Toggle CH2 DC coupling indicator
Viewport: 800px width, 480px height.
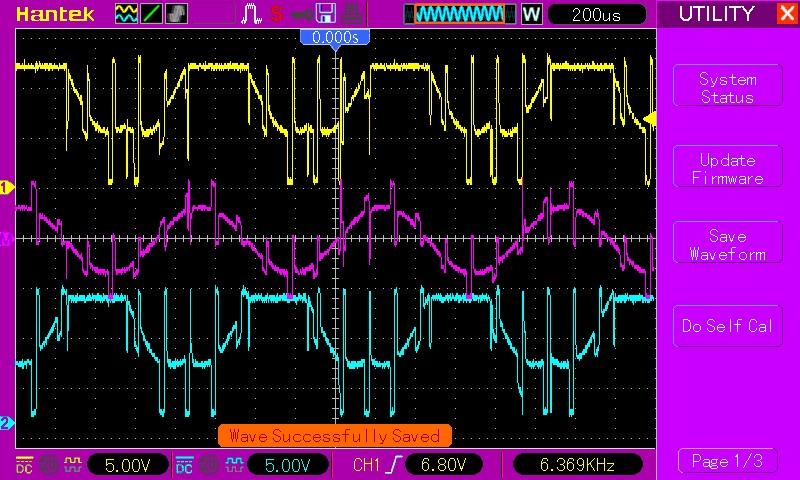[184, 464]
